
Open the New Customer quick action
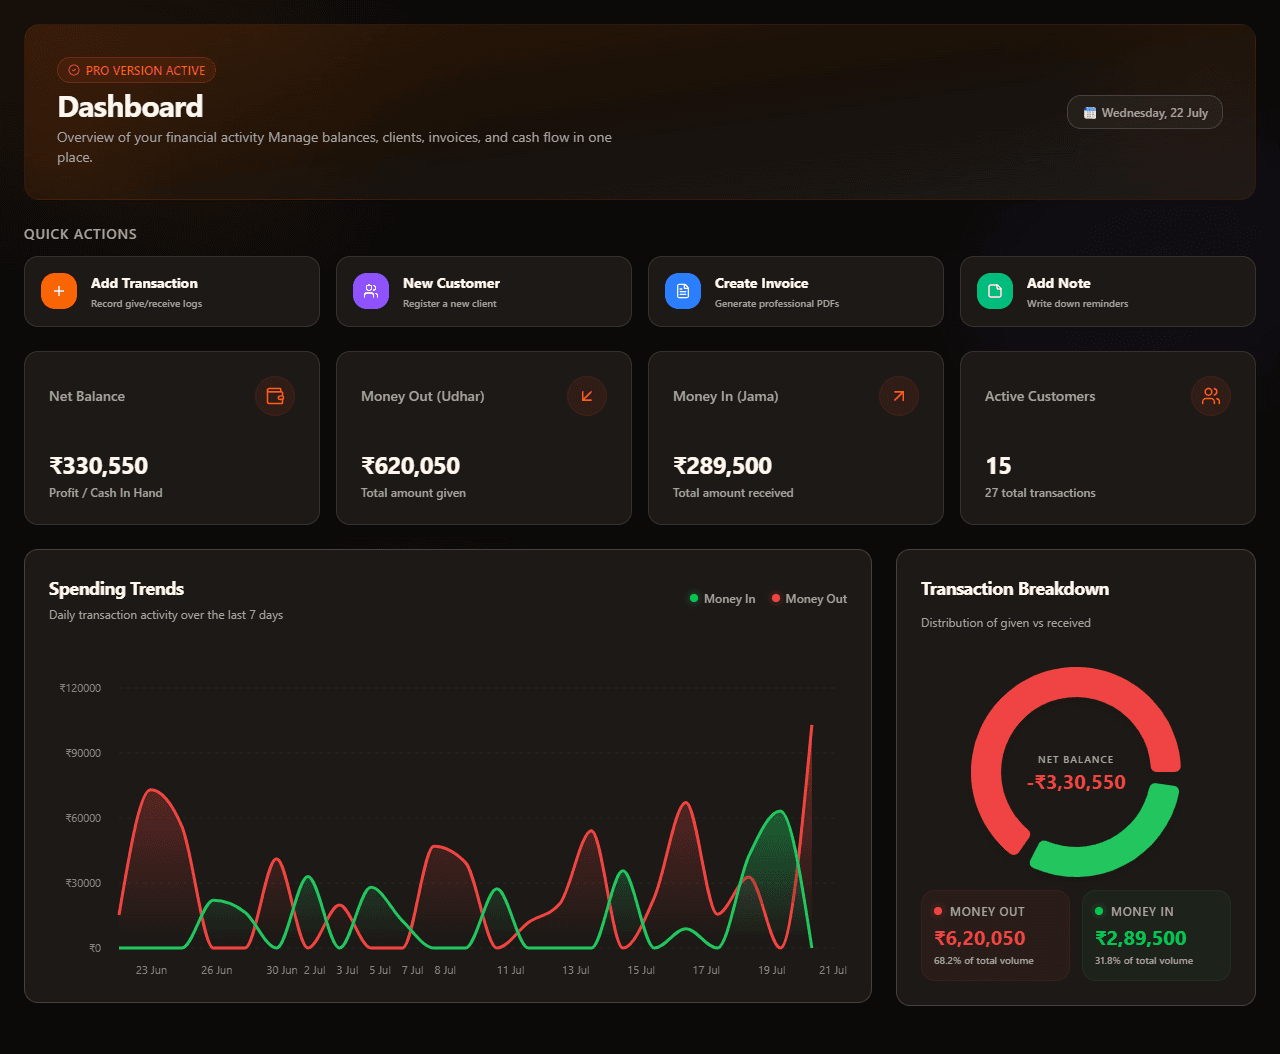[x=484, y=291]
